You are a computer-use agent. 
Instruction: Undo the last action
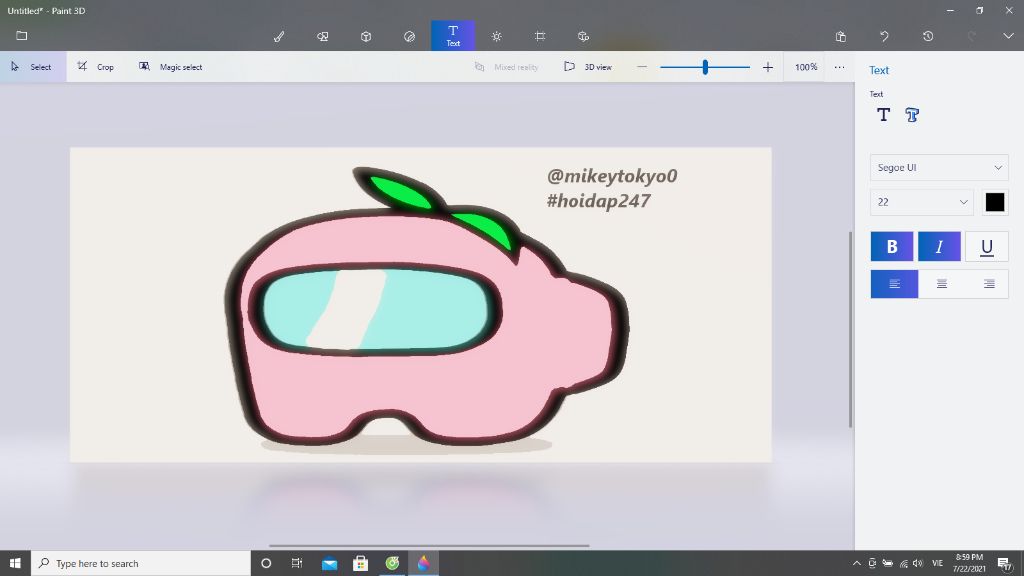click(884, 37)
